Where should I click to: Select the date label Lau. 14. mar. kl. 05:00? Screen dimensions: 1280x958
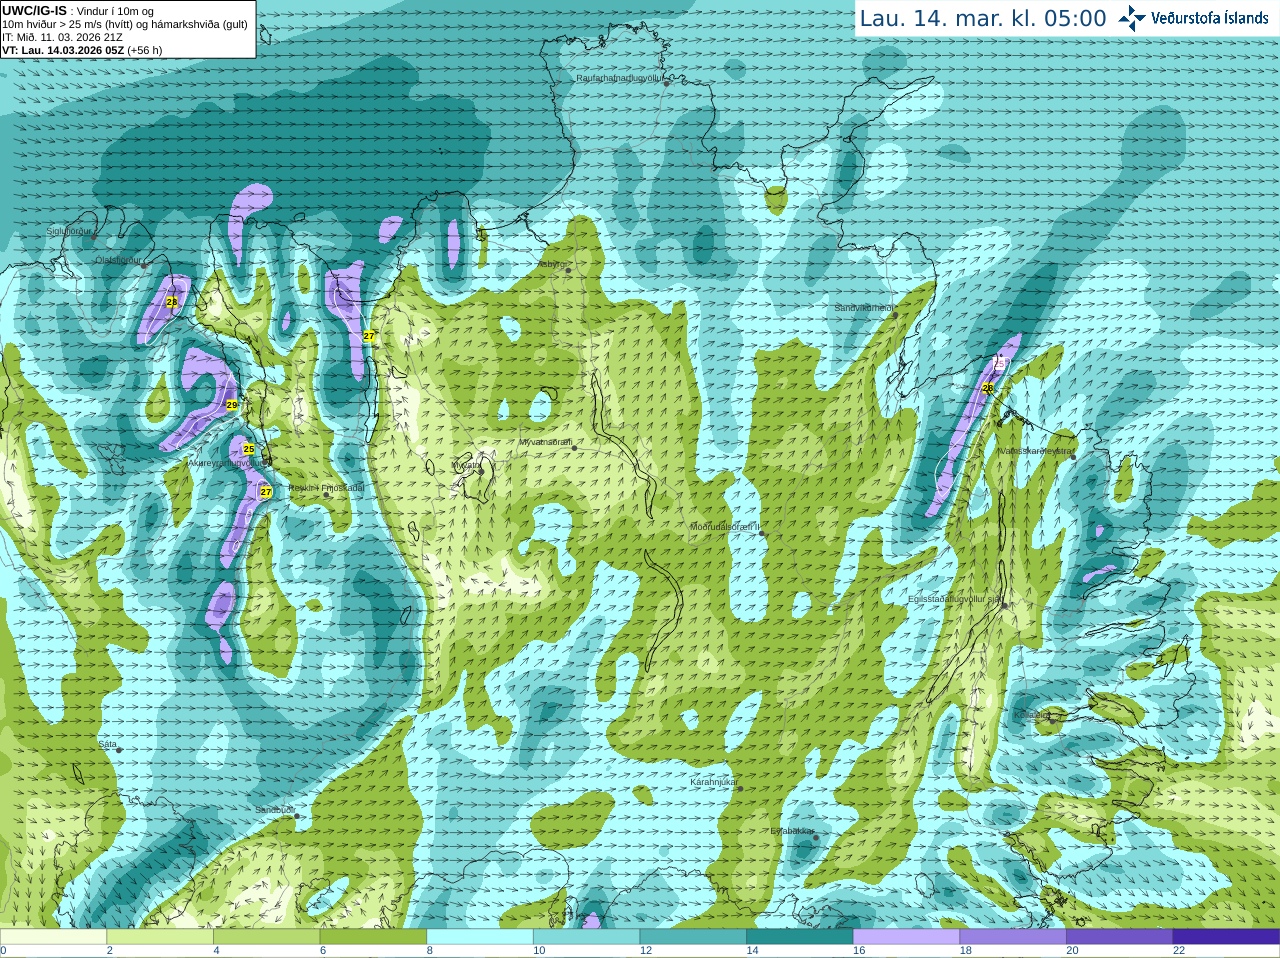(983, 19)
